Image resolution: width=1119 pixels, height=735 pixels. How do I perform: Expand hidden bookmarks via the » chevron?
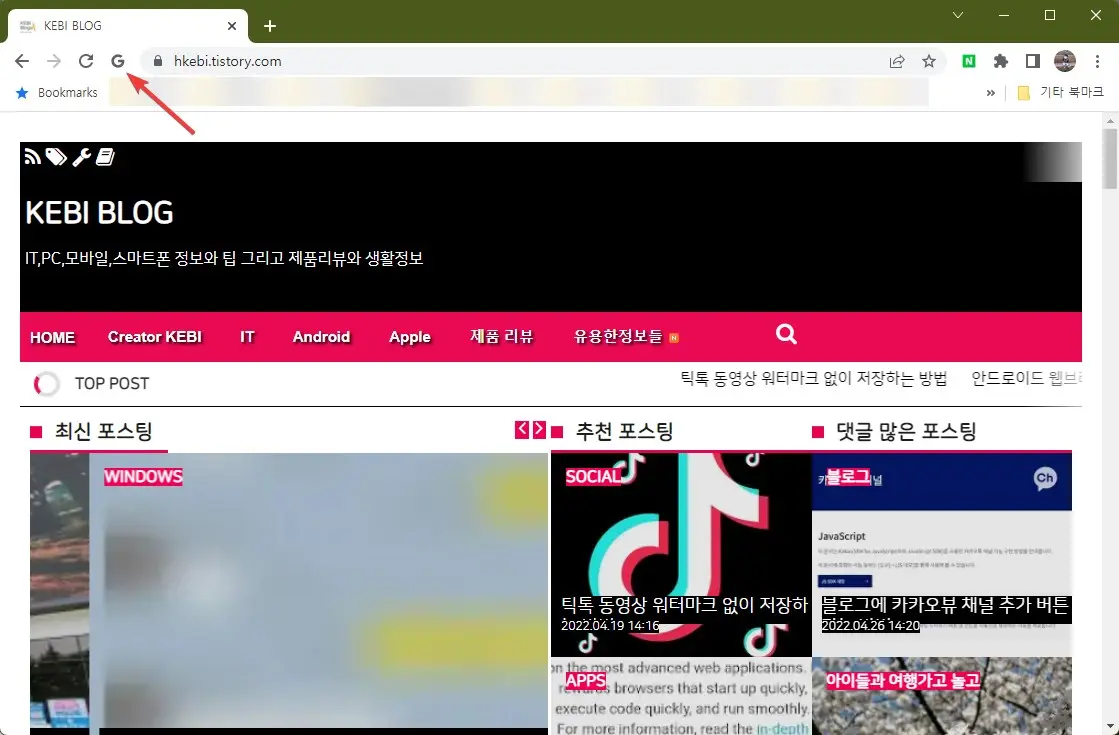click(991, 92)
